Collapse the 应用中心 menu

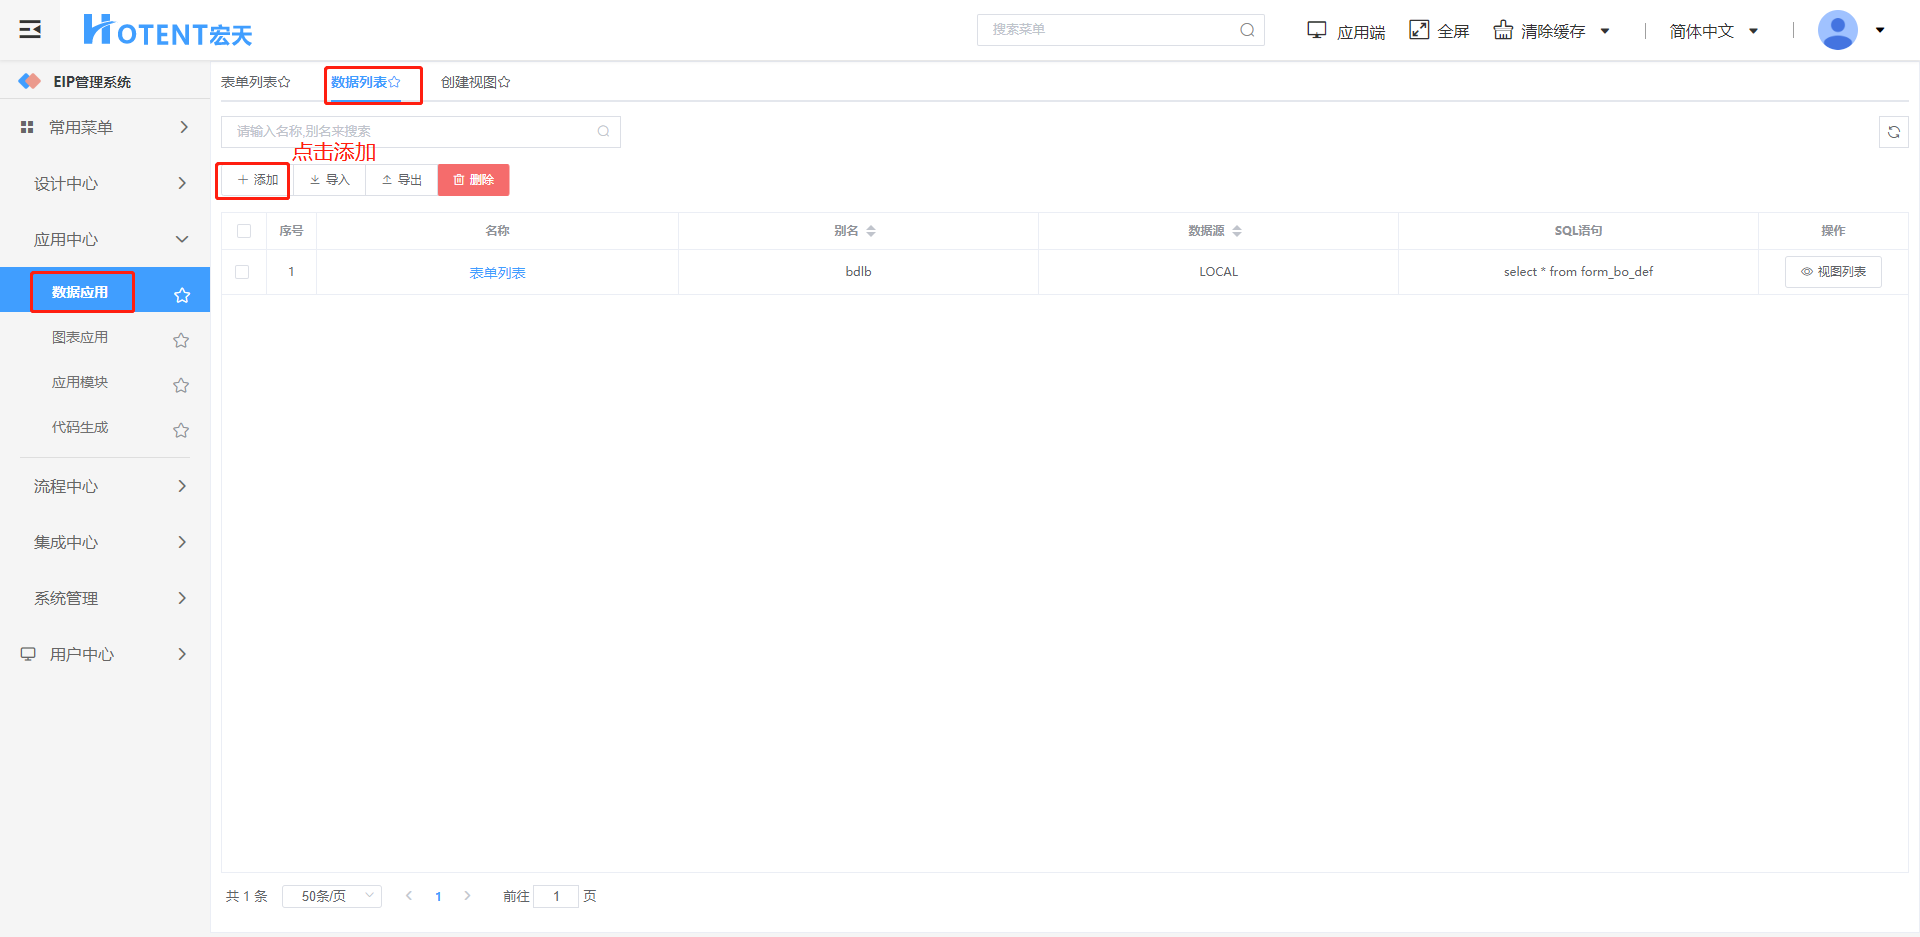[x=105, y=239]
